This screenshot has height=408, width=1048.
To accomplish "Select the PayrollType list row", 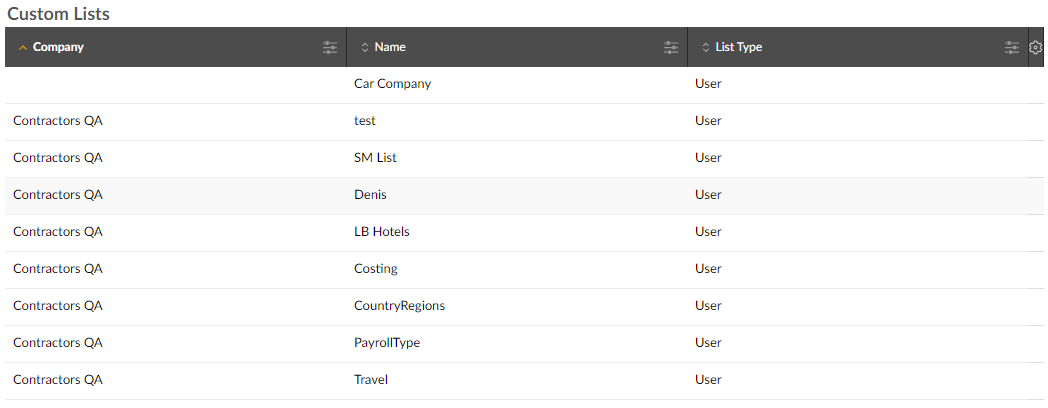I will [524, 343].
